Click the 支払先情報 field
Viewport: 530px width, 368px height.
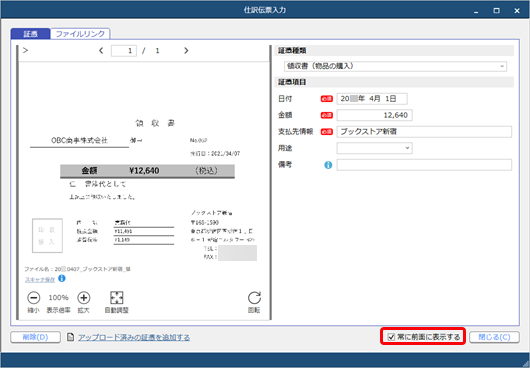tap(424, 132)
